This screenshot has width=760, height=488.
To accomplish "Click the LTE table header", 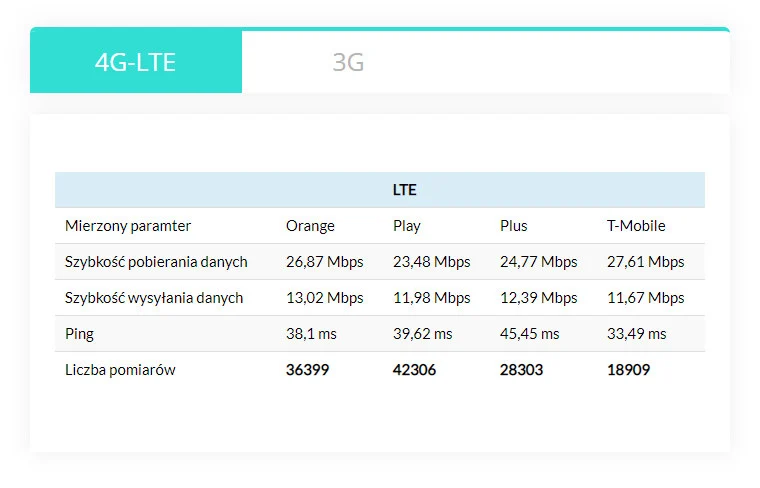I will tap(404, 190).
